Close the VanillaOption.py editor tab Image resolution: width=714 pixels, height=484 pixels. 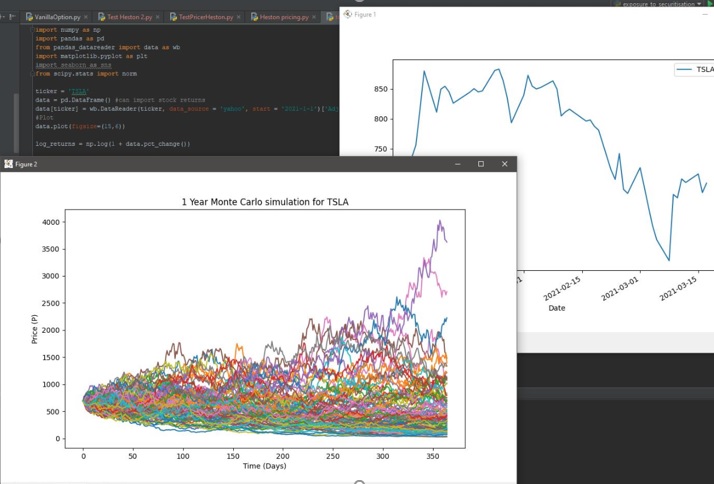click(x=87, y=18)
